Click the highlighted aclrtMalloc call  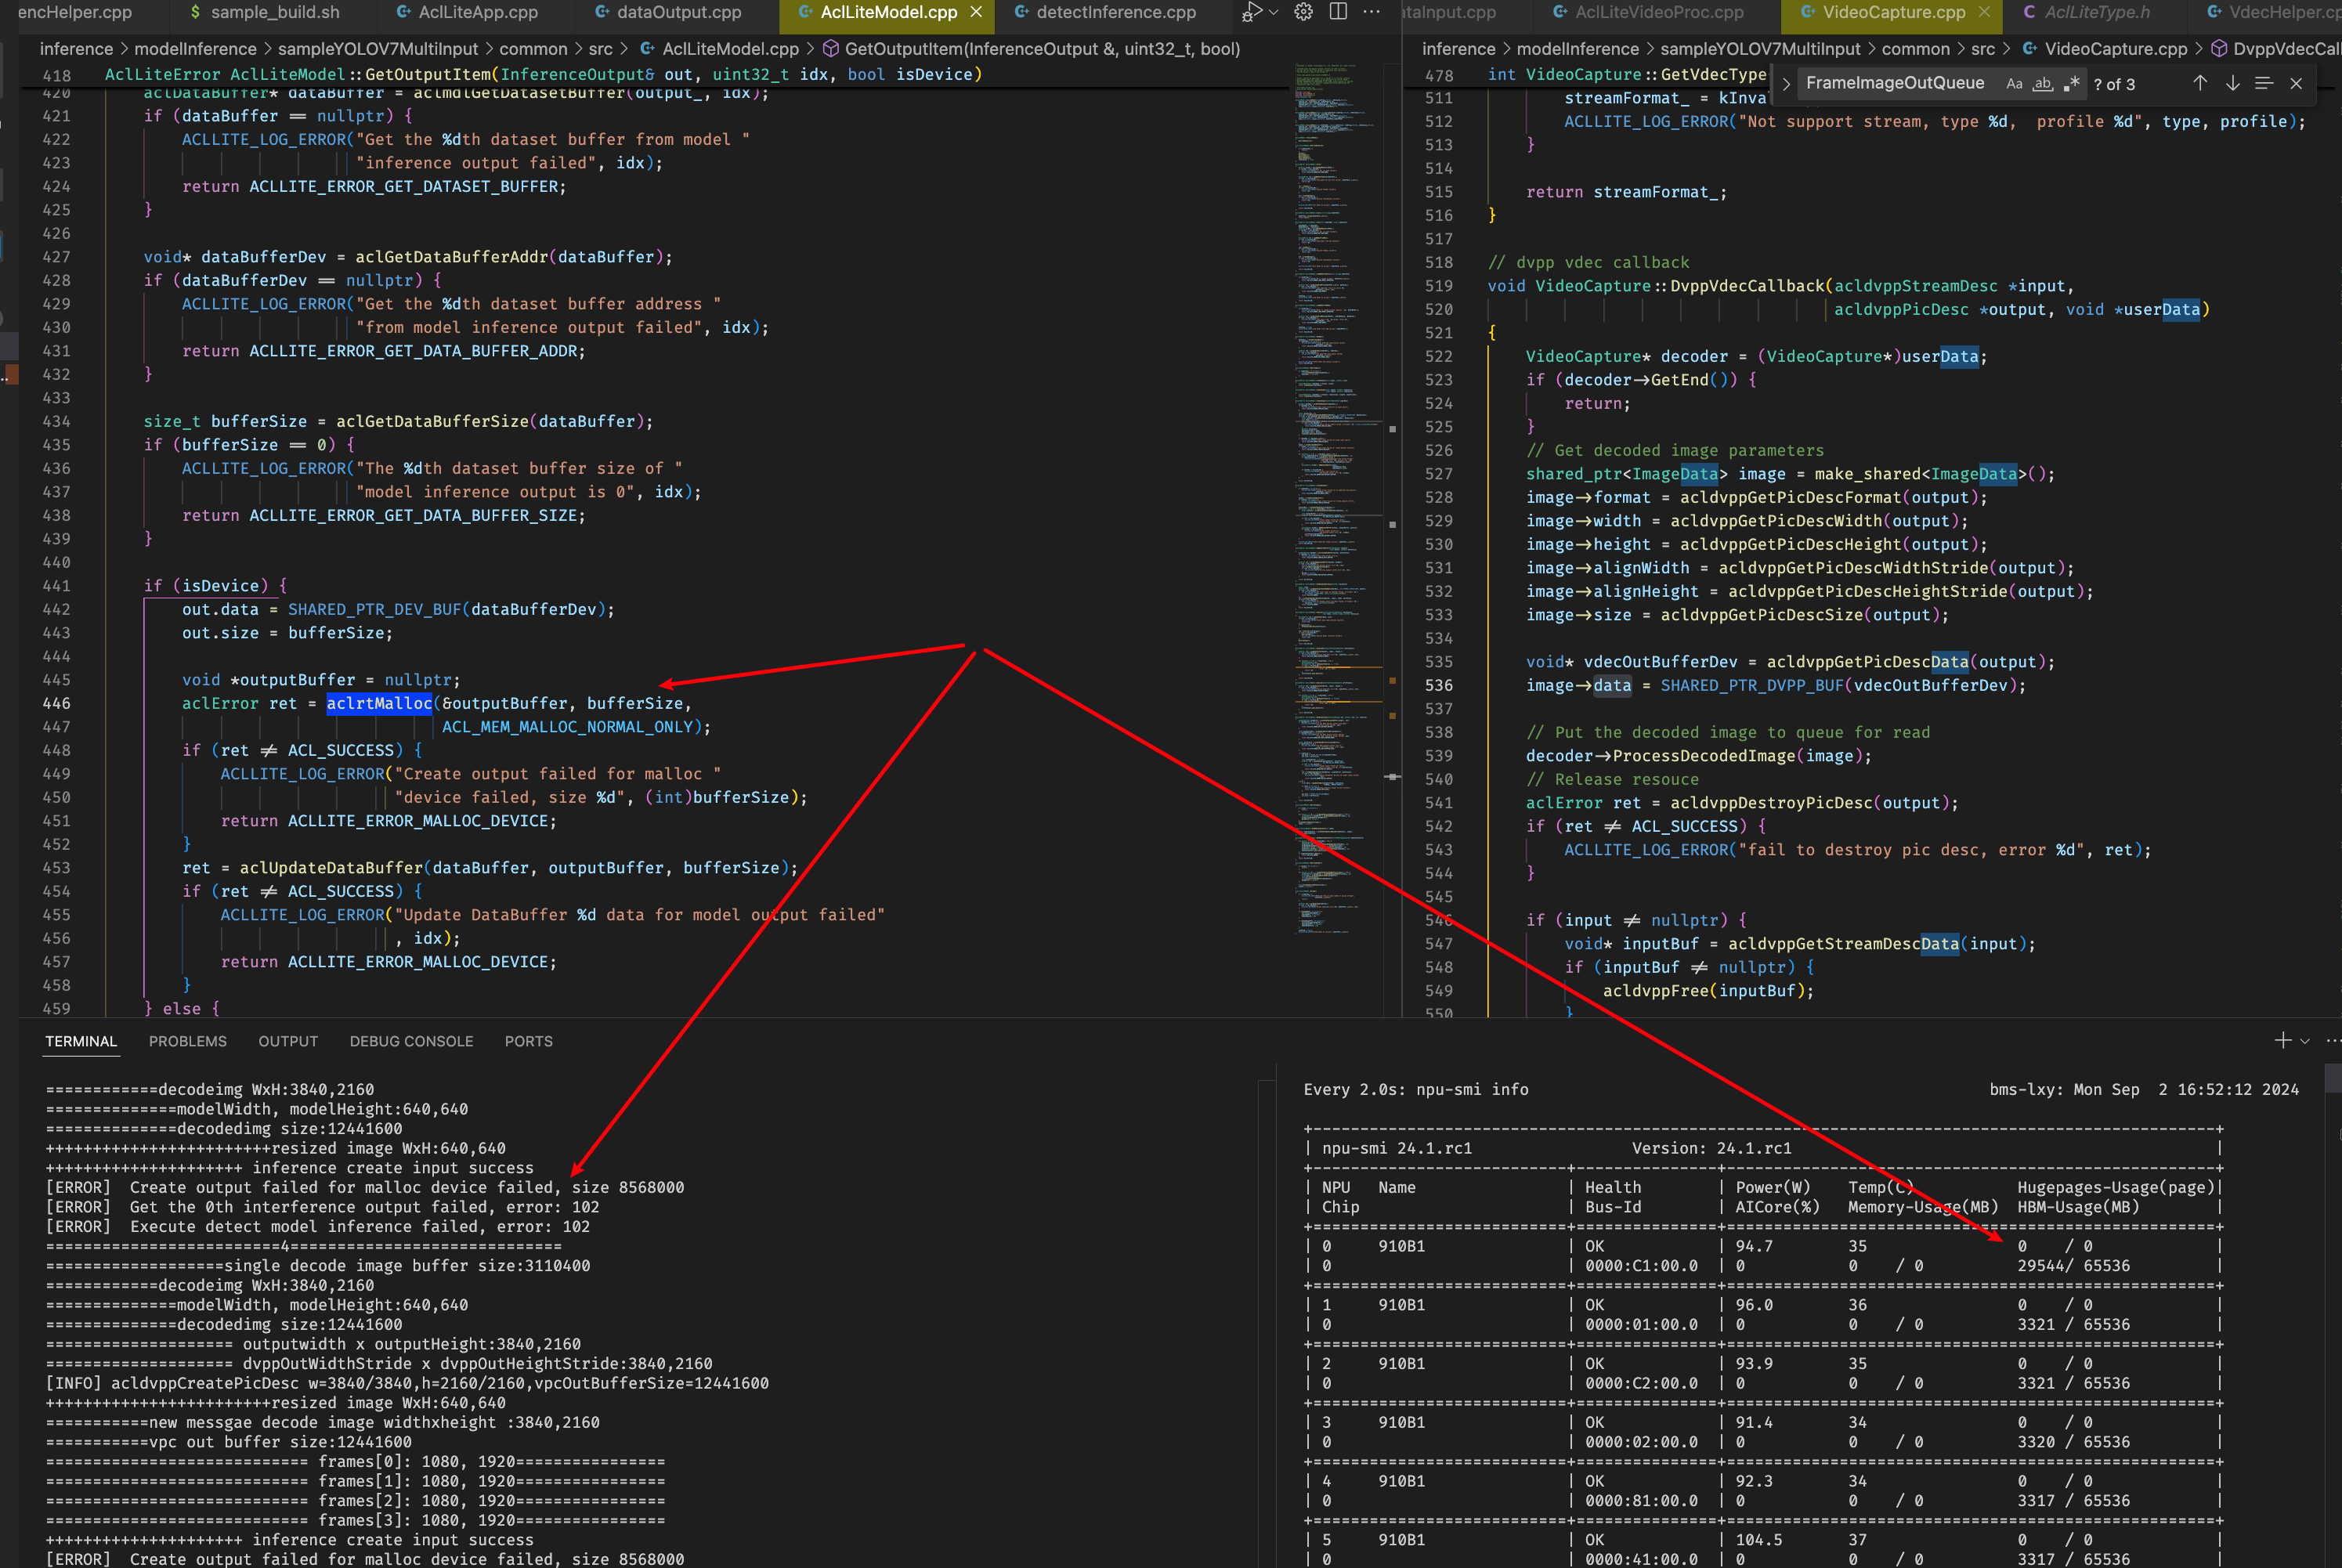pos(379,703)
